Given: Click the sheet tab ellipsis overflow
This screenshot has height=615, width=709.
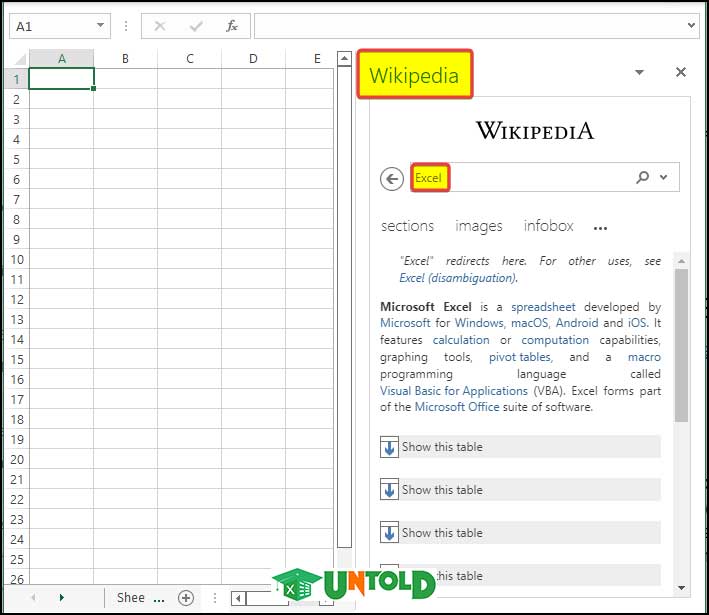Looking at the screenshot, I should 159,601.
